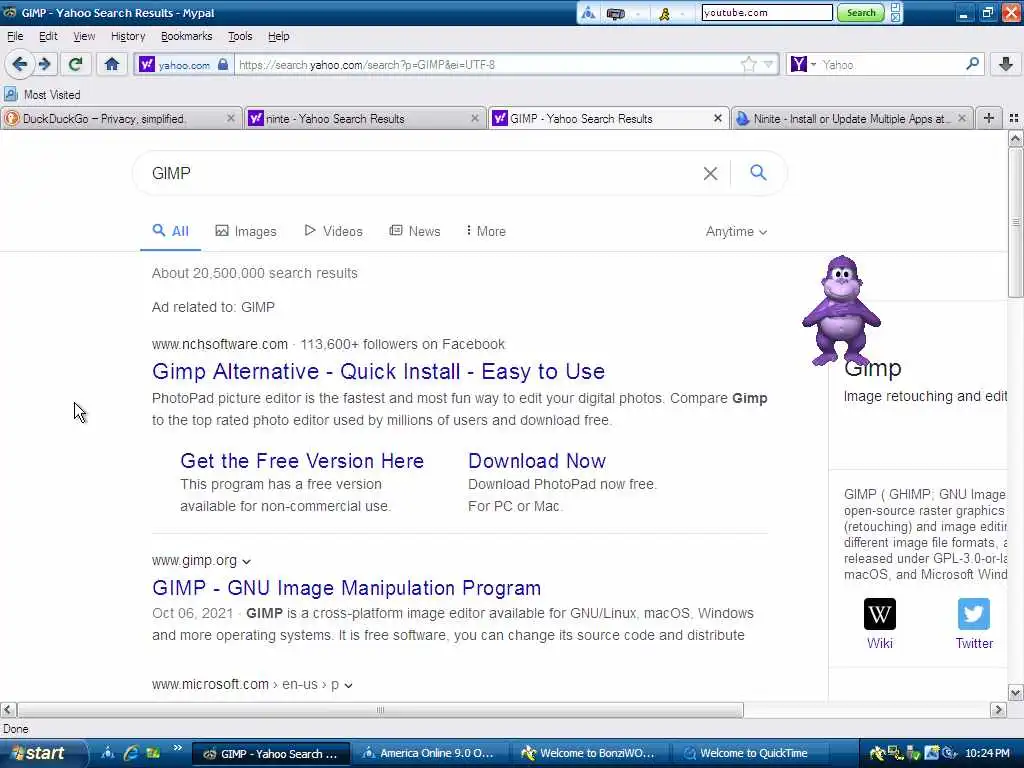Close the ninte Yahoo Search tab

click(x=475, y=118)
